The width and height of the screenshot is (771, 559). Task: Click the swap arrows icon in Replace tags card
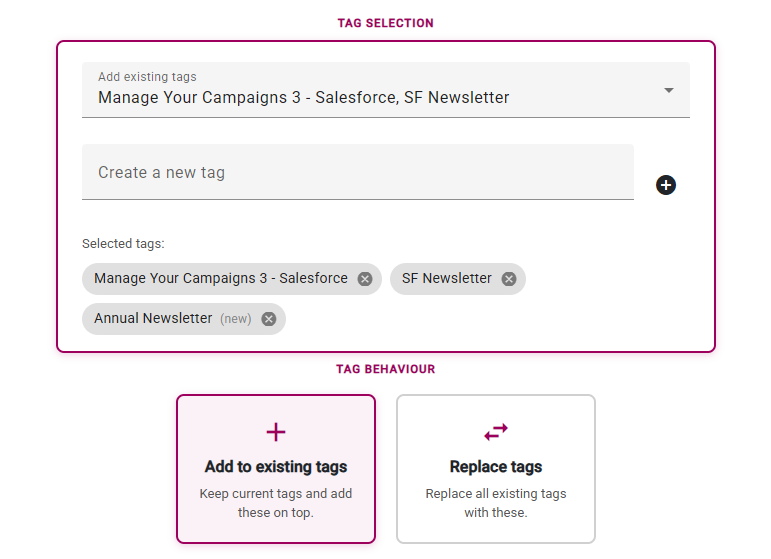point(496,432)
